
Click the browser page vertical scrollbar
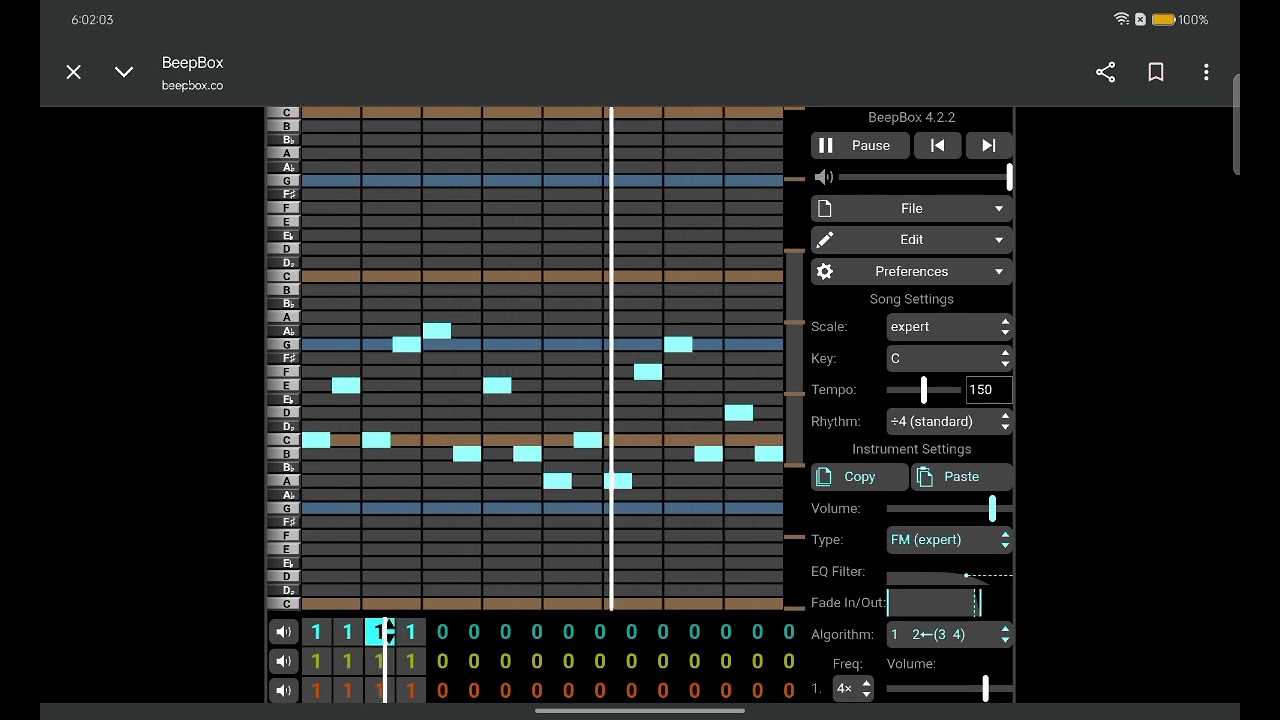coord(1236,125)
